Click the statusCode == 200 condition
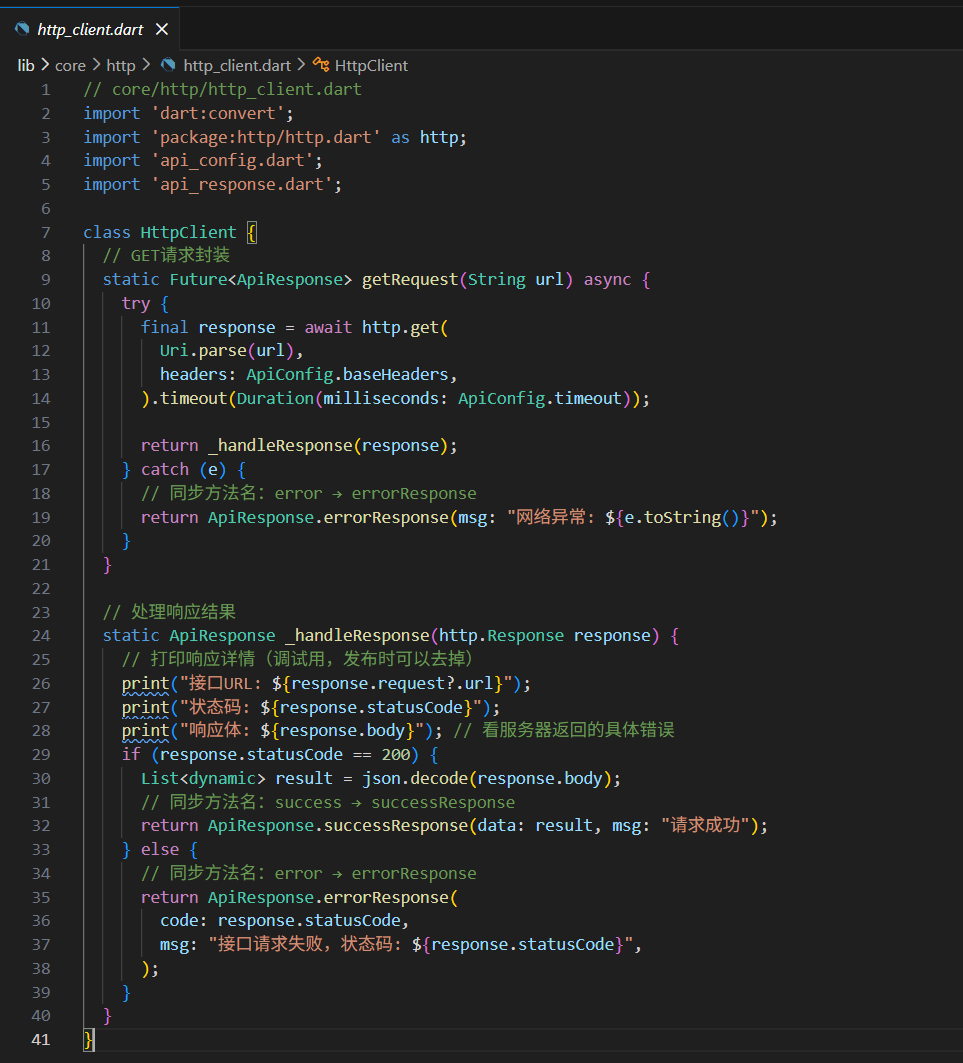 pos(285,755)
